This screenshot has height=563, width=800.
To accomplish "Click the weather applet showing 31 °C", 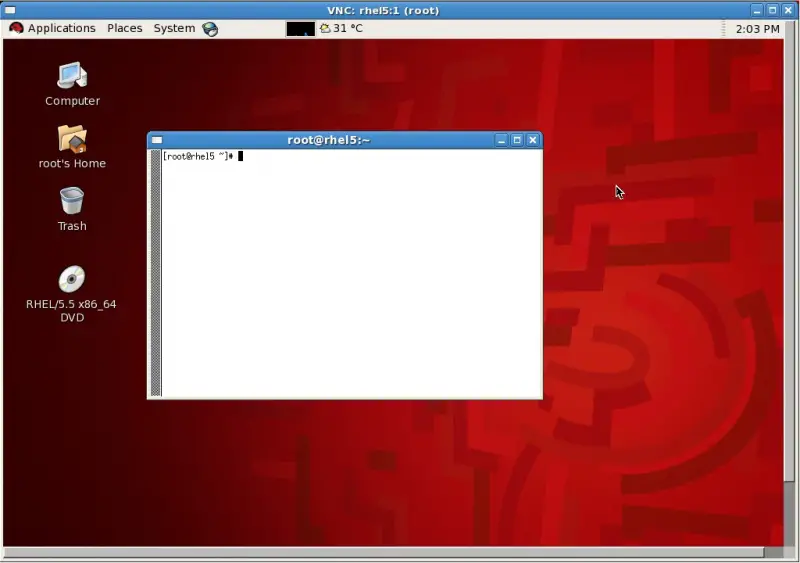I will (341, 29).
